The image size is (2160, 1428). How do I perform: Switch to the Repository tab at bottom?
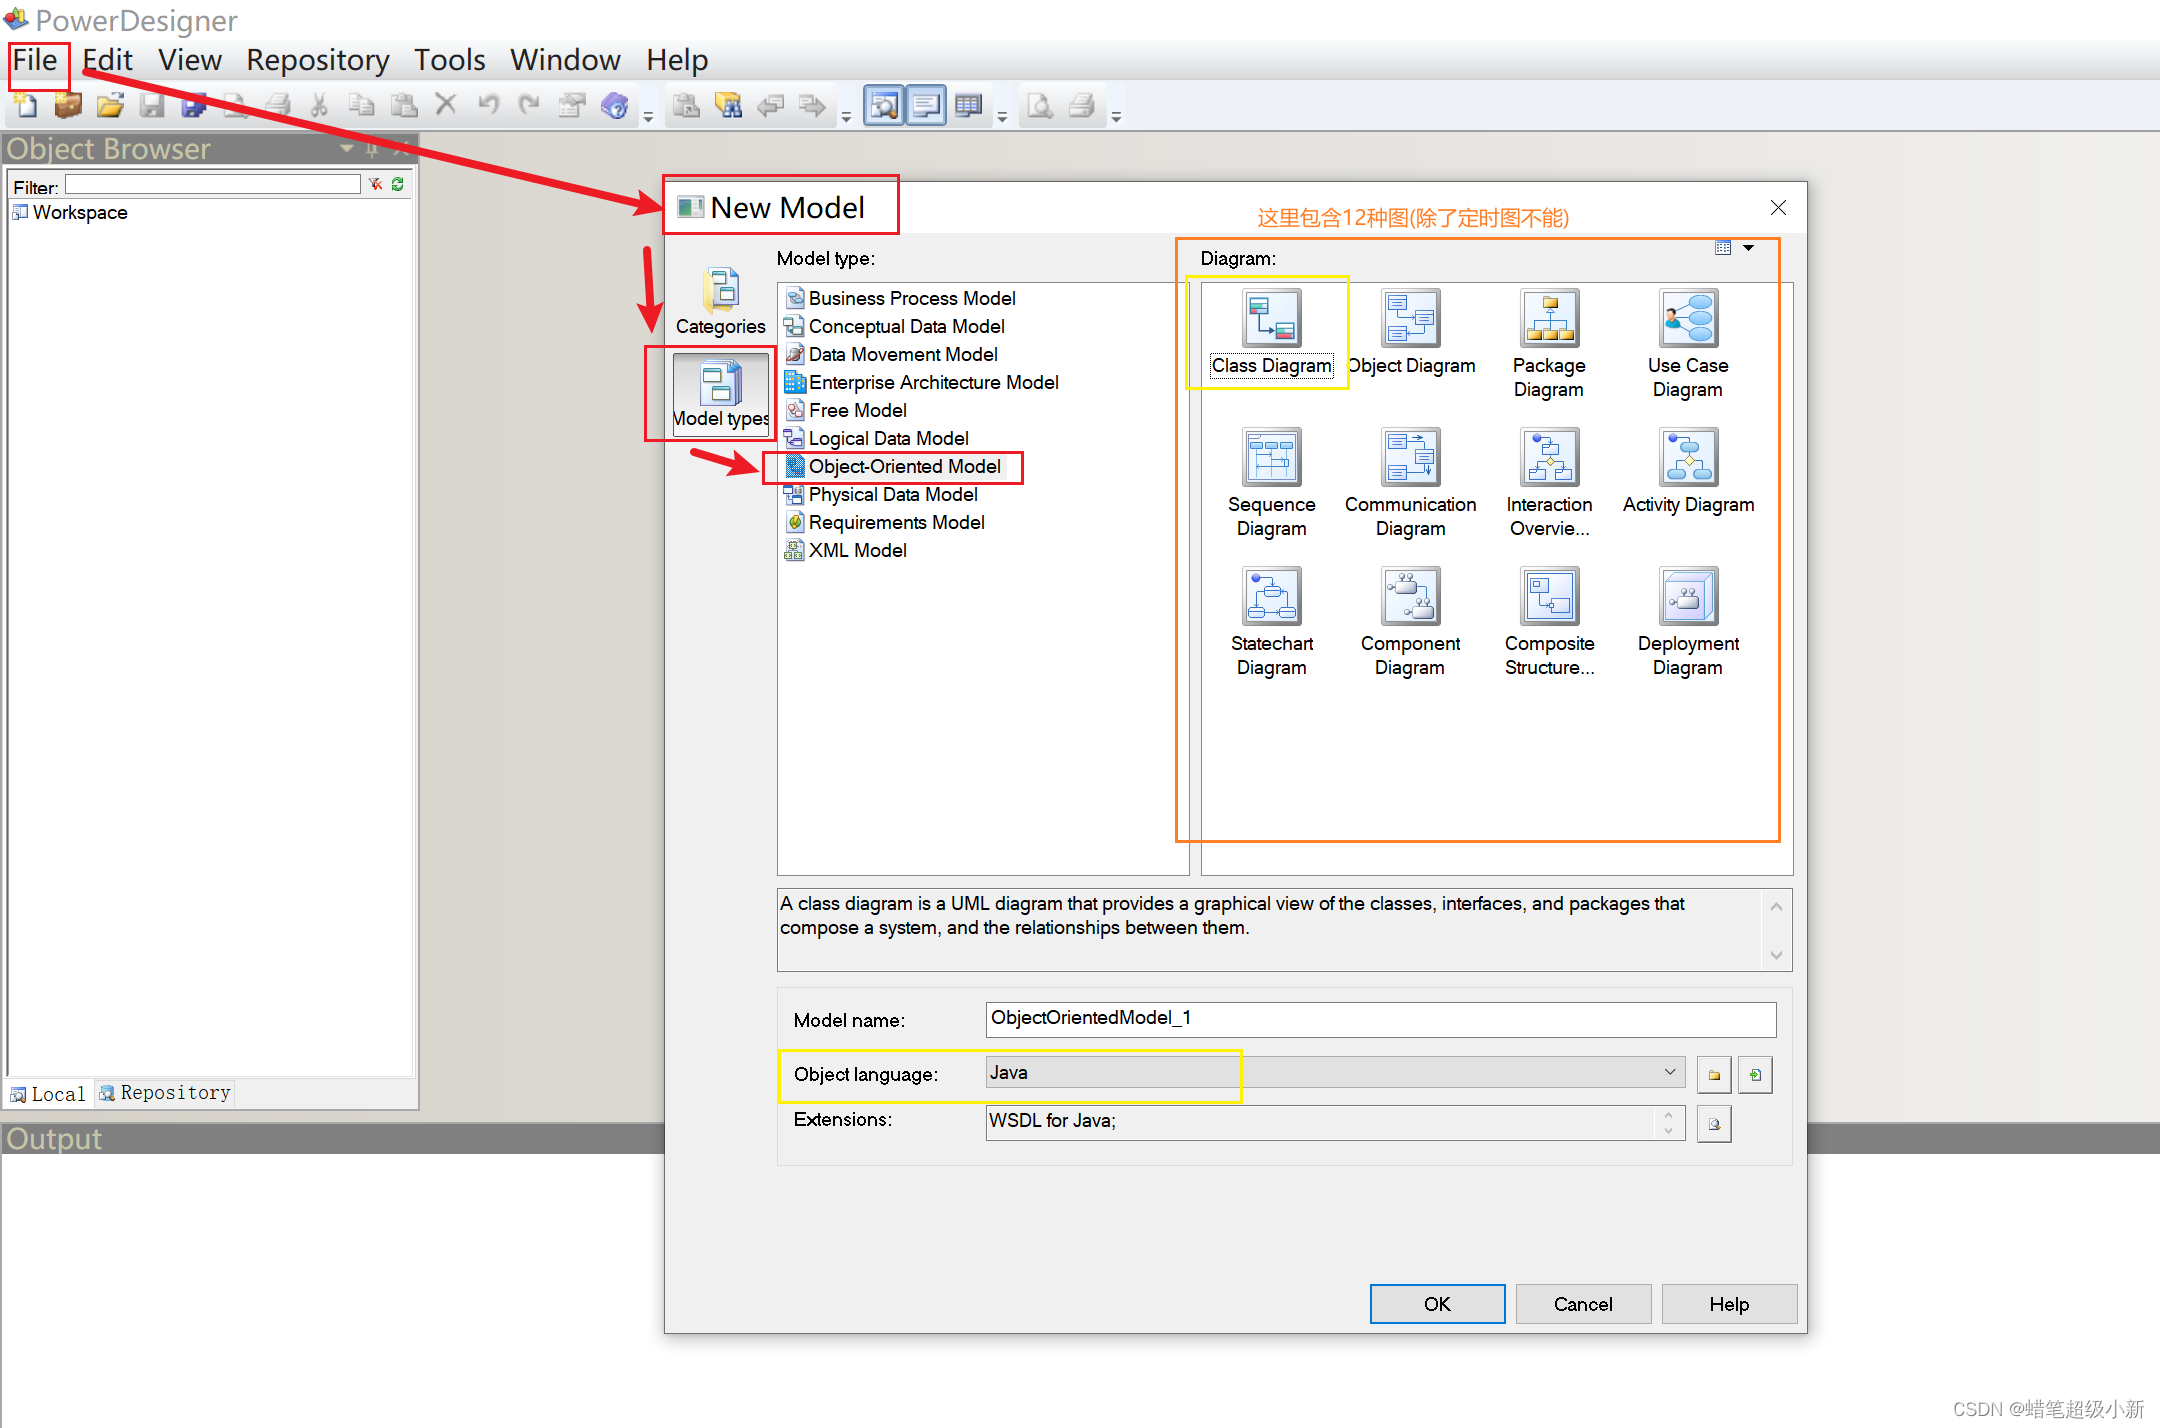tap(165, 1093)
